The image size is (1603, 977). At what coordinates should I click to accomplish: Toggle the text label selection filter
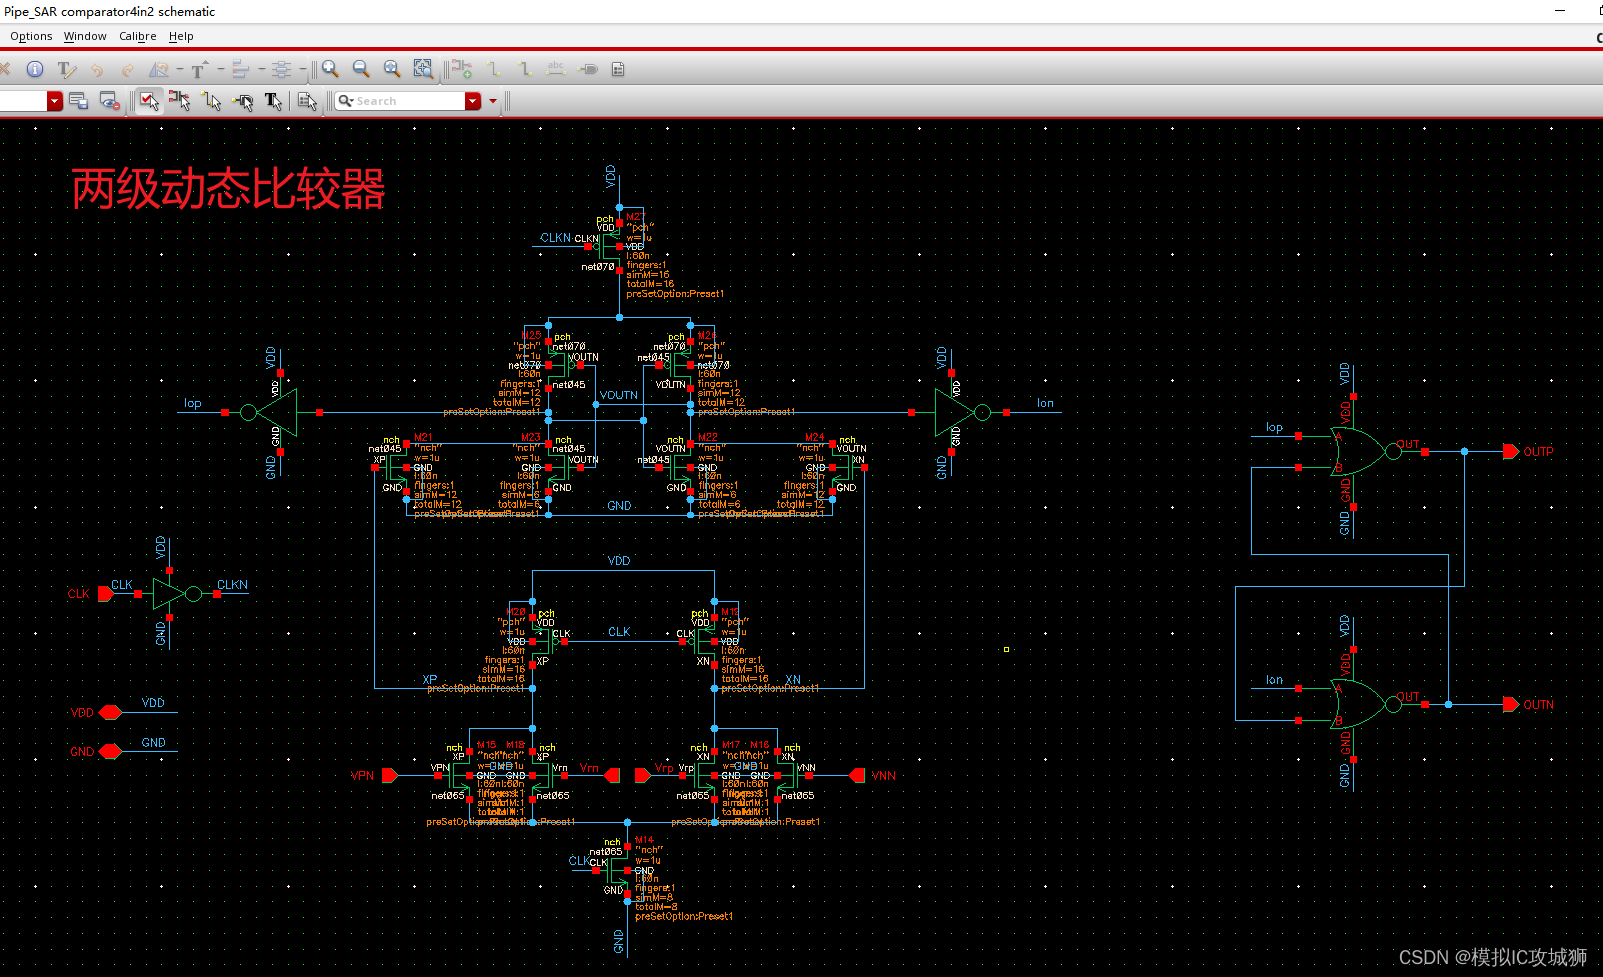273,101
